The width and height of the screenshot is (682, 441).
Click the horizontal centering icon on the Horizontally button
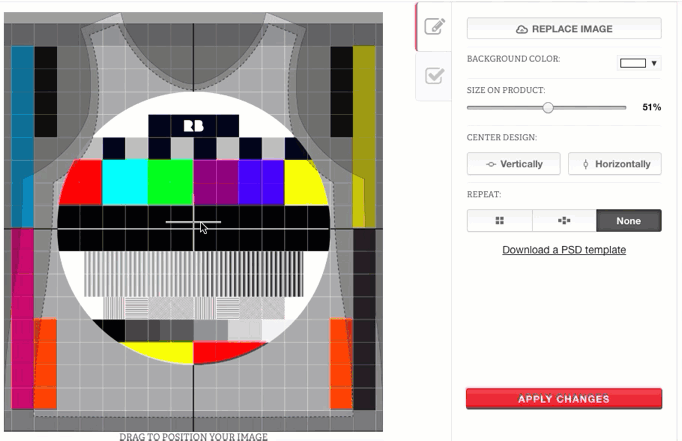pos(585,164)
